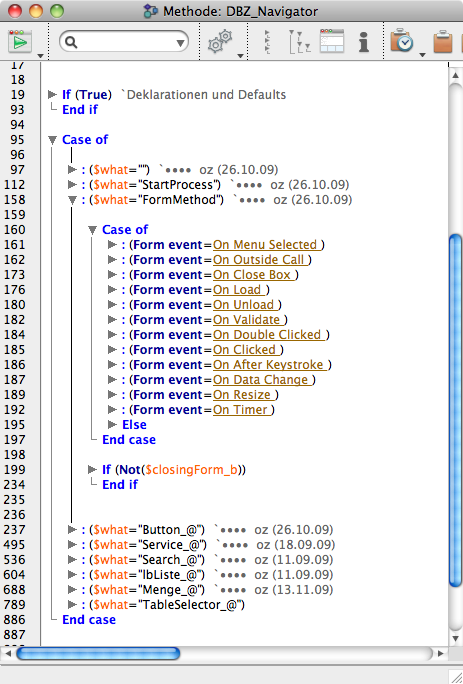This screenshot has width=463, height=684.
Task: Collapse the $what="FormMethod" case
Action: point(72,200)
